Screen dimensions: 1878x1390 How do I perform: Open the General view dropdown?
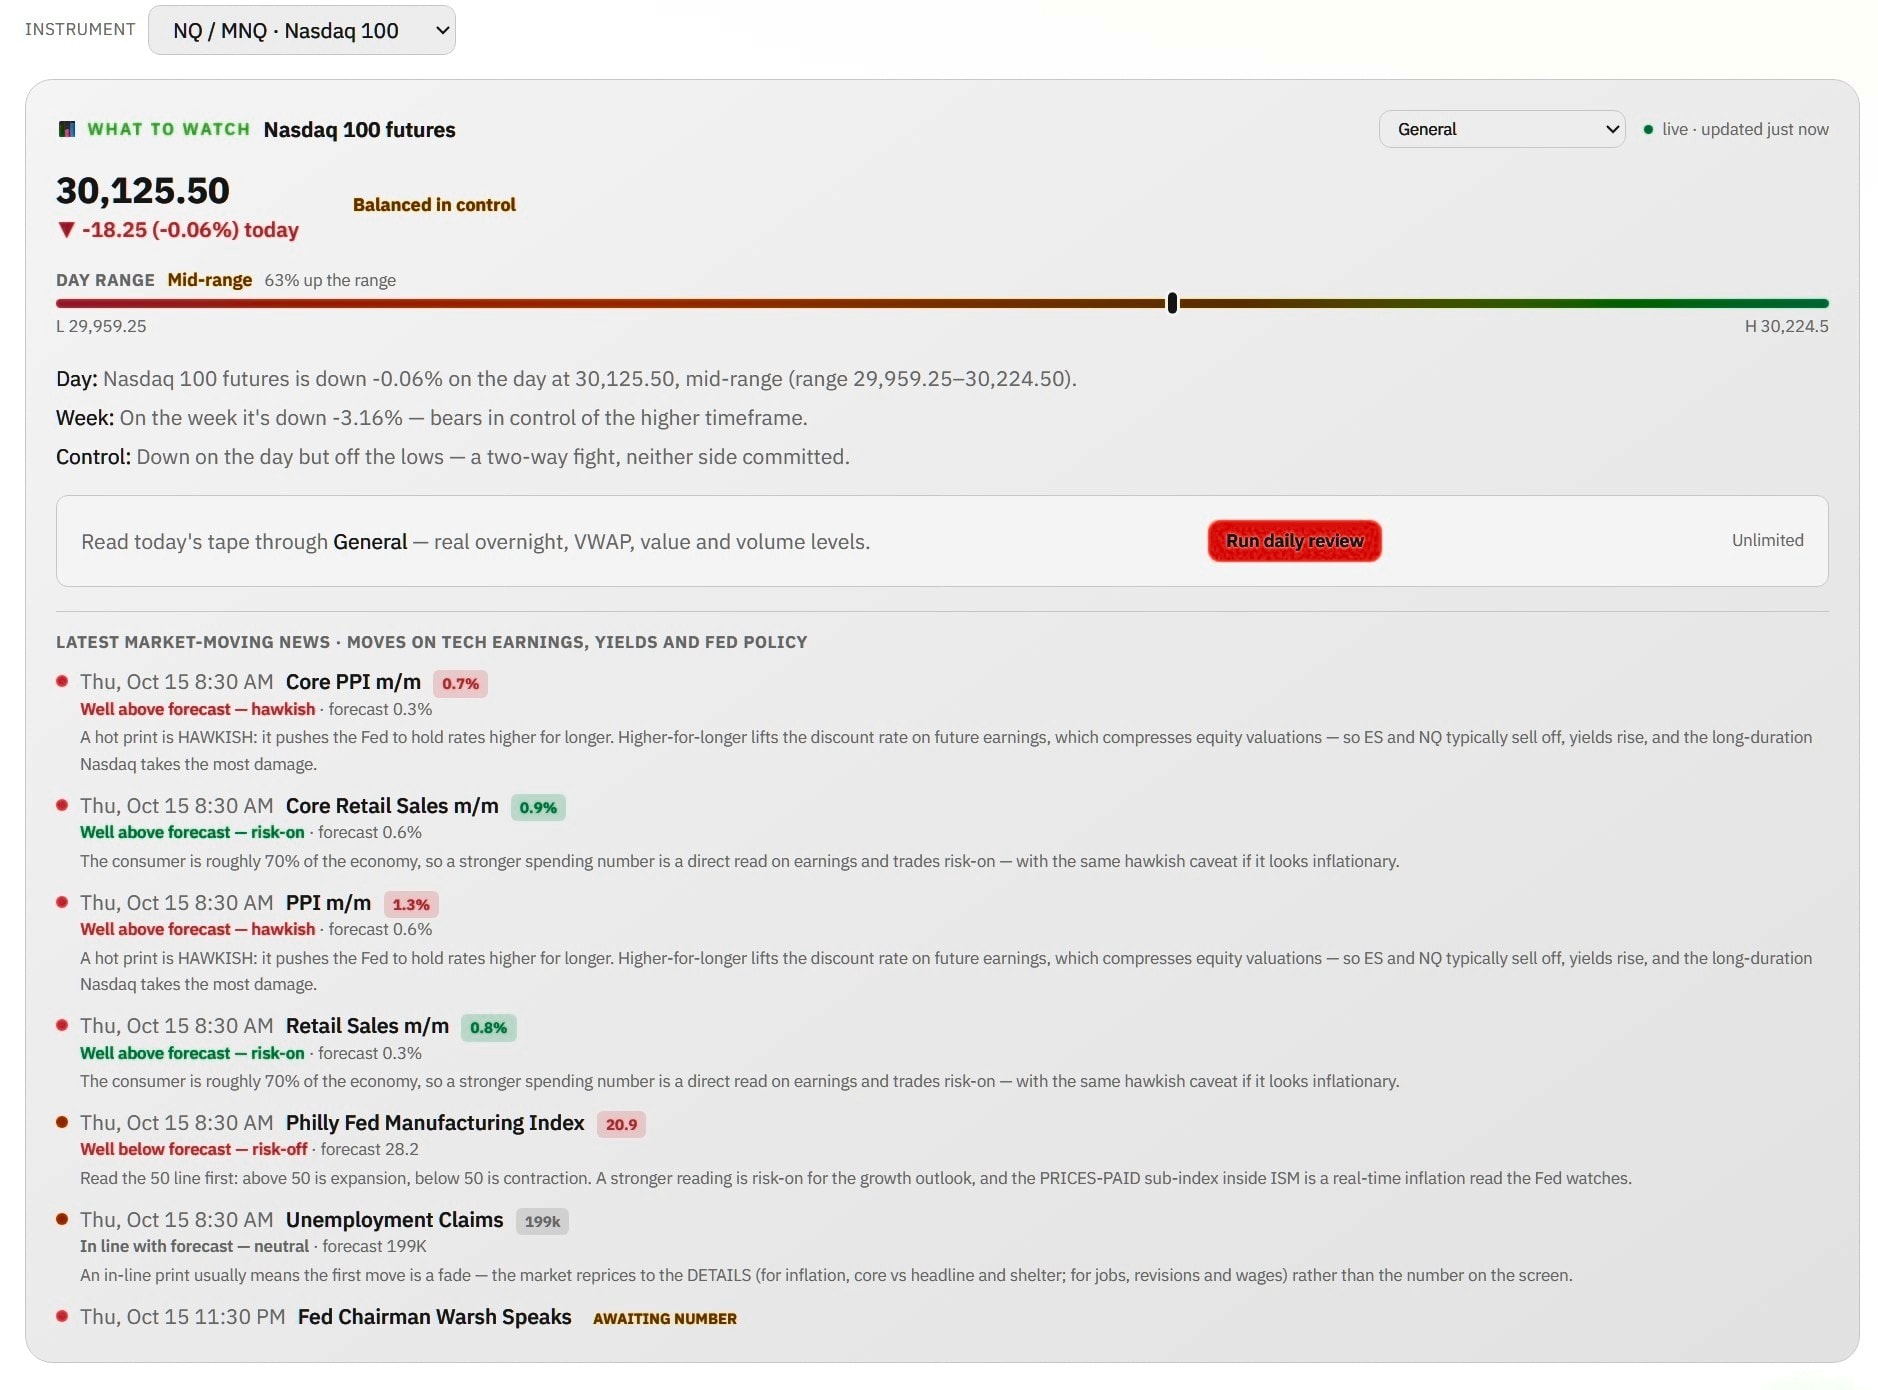click(x=1501, y=129)
